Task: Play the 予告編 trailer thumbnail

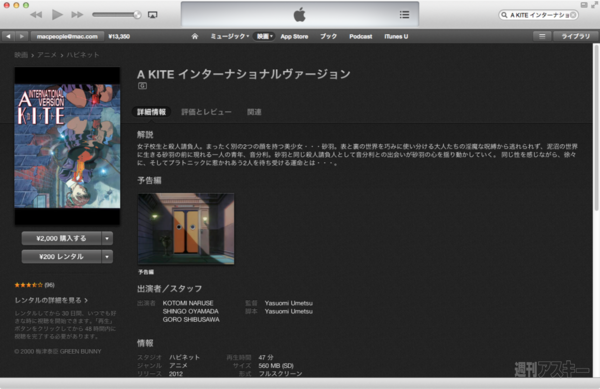Action: click(x=186, y=229)
